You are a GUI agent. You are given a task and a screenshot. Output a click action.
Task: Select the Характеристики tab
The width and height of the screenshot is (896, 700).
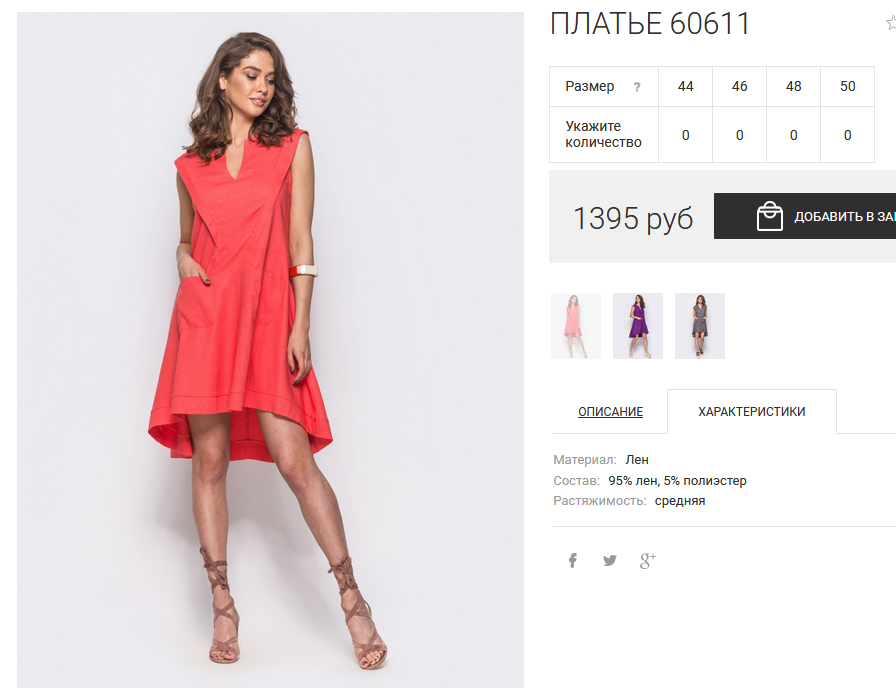(x=751, y=411)
